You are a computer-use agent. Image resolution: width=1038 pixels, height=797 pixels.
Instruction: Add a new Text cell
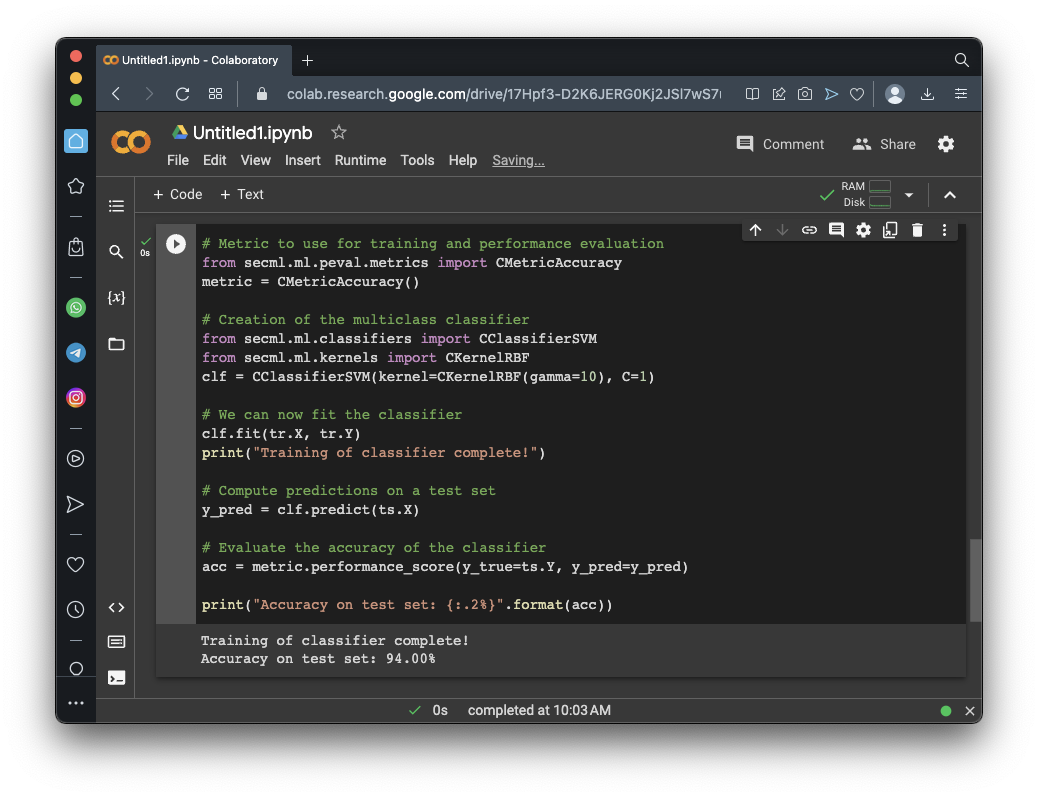(x=242, y=194)
